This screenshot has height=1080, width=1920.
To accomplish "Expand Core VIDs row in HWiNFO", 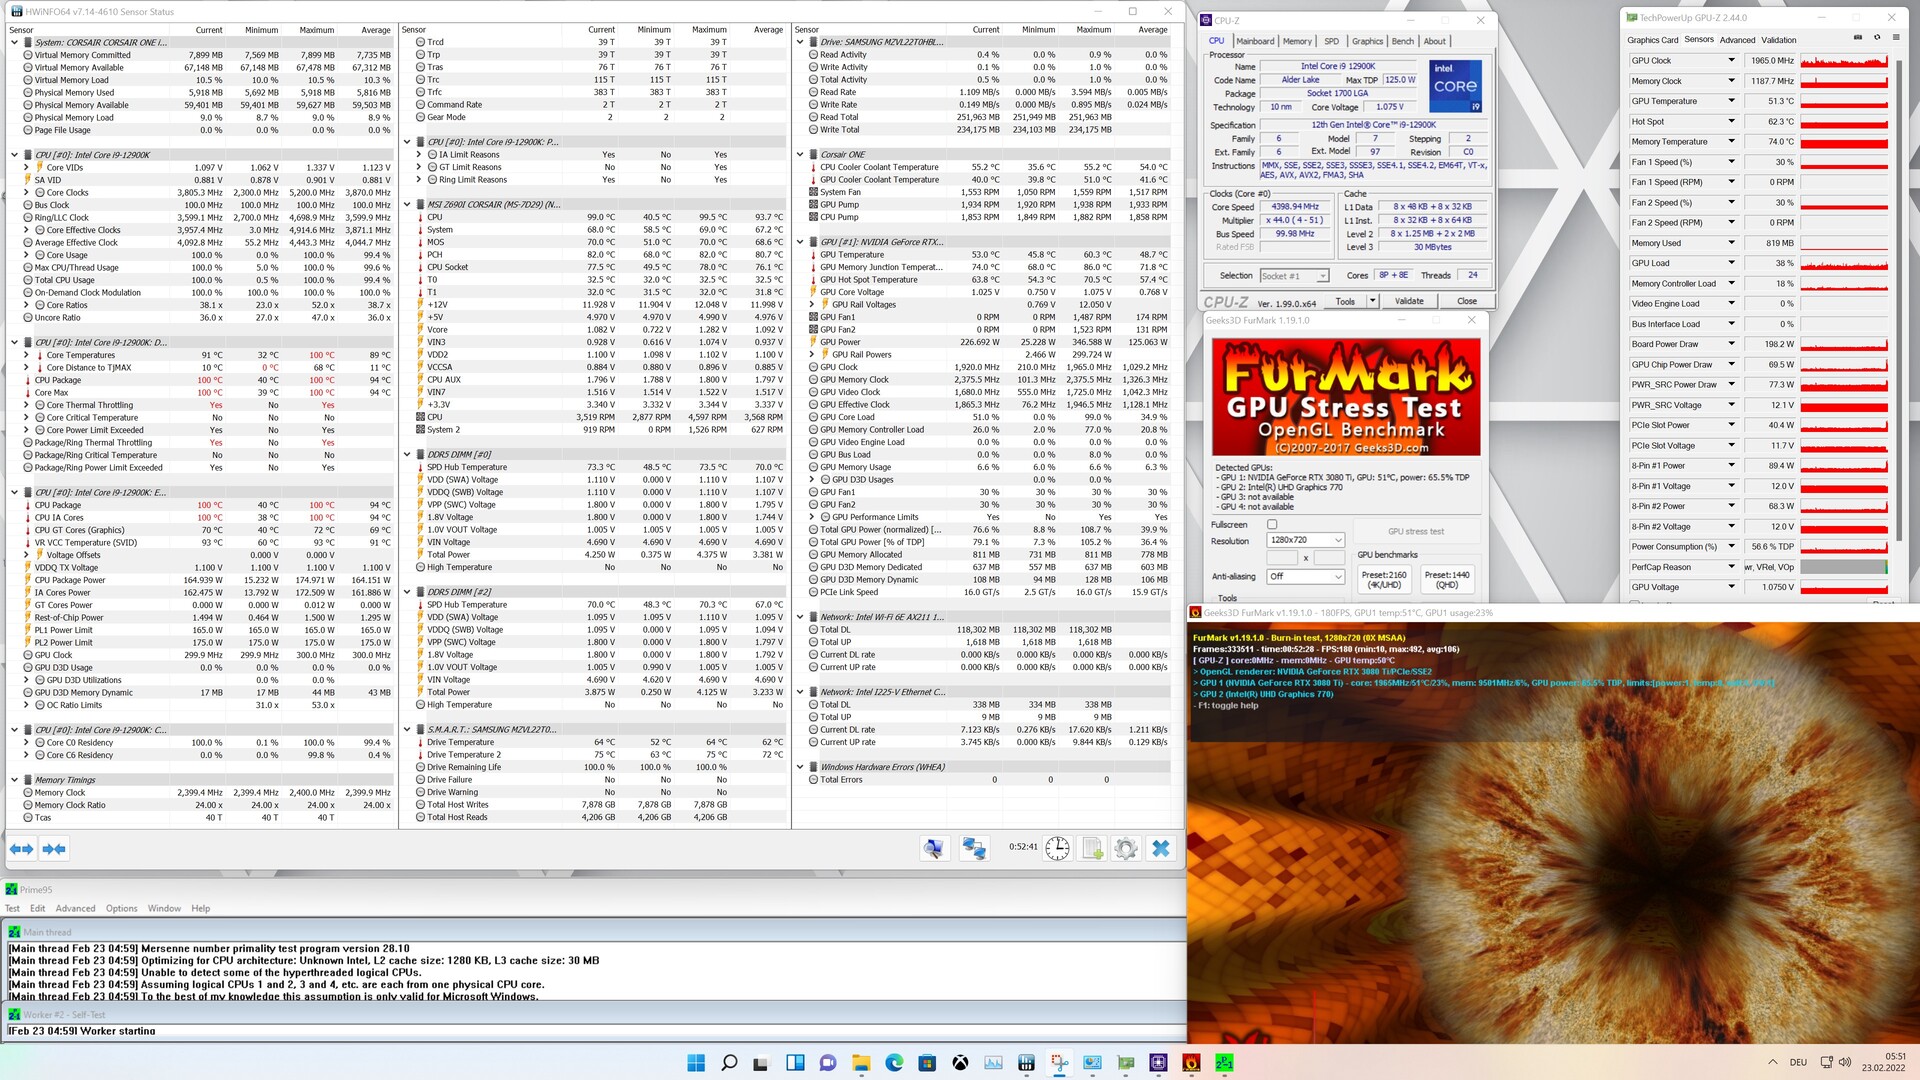I will (x=27, y=168).
